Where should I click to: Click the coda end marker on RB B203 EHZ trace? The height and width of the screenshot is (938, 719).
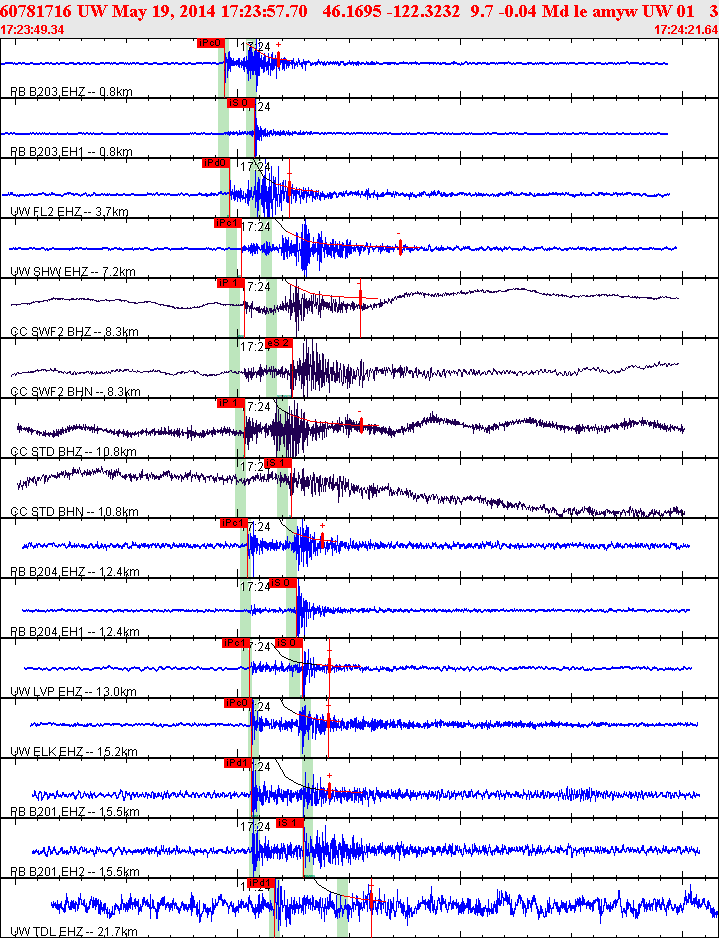point(278,59)
